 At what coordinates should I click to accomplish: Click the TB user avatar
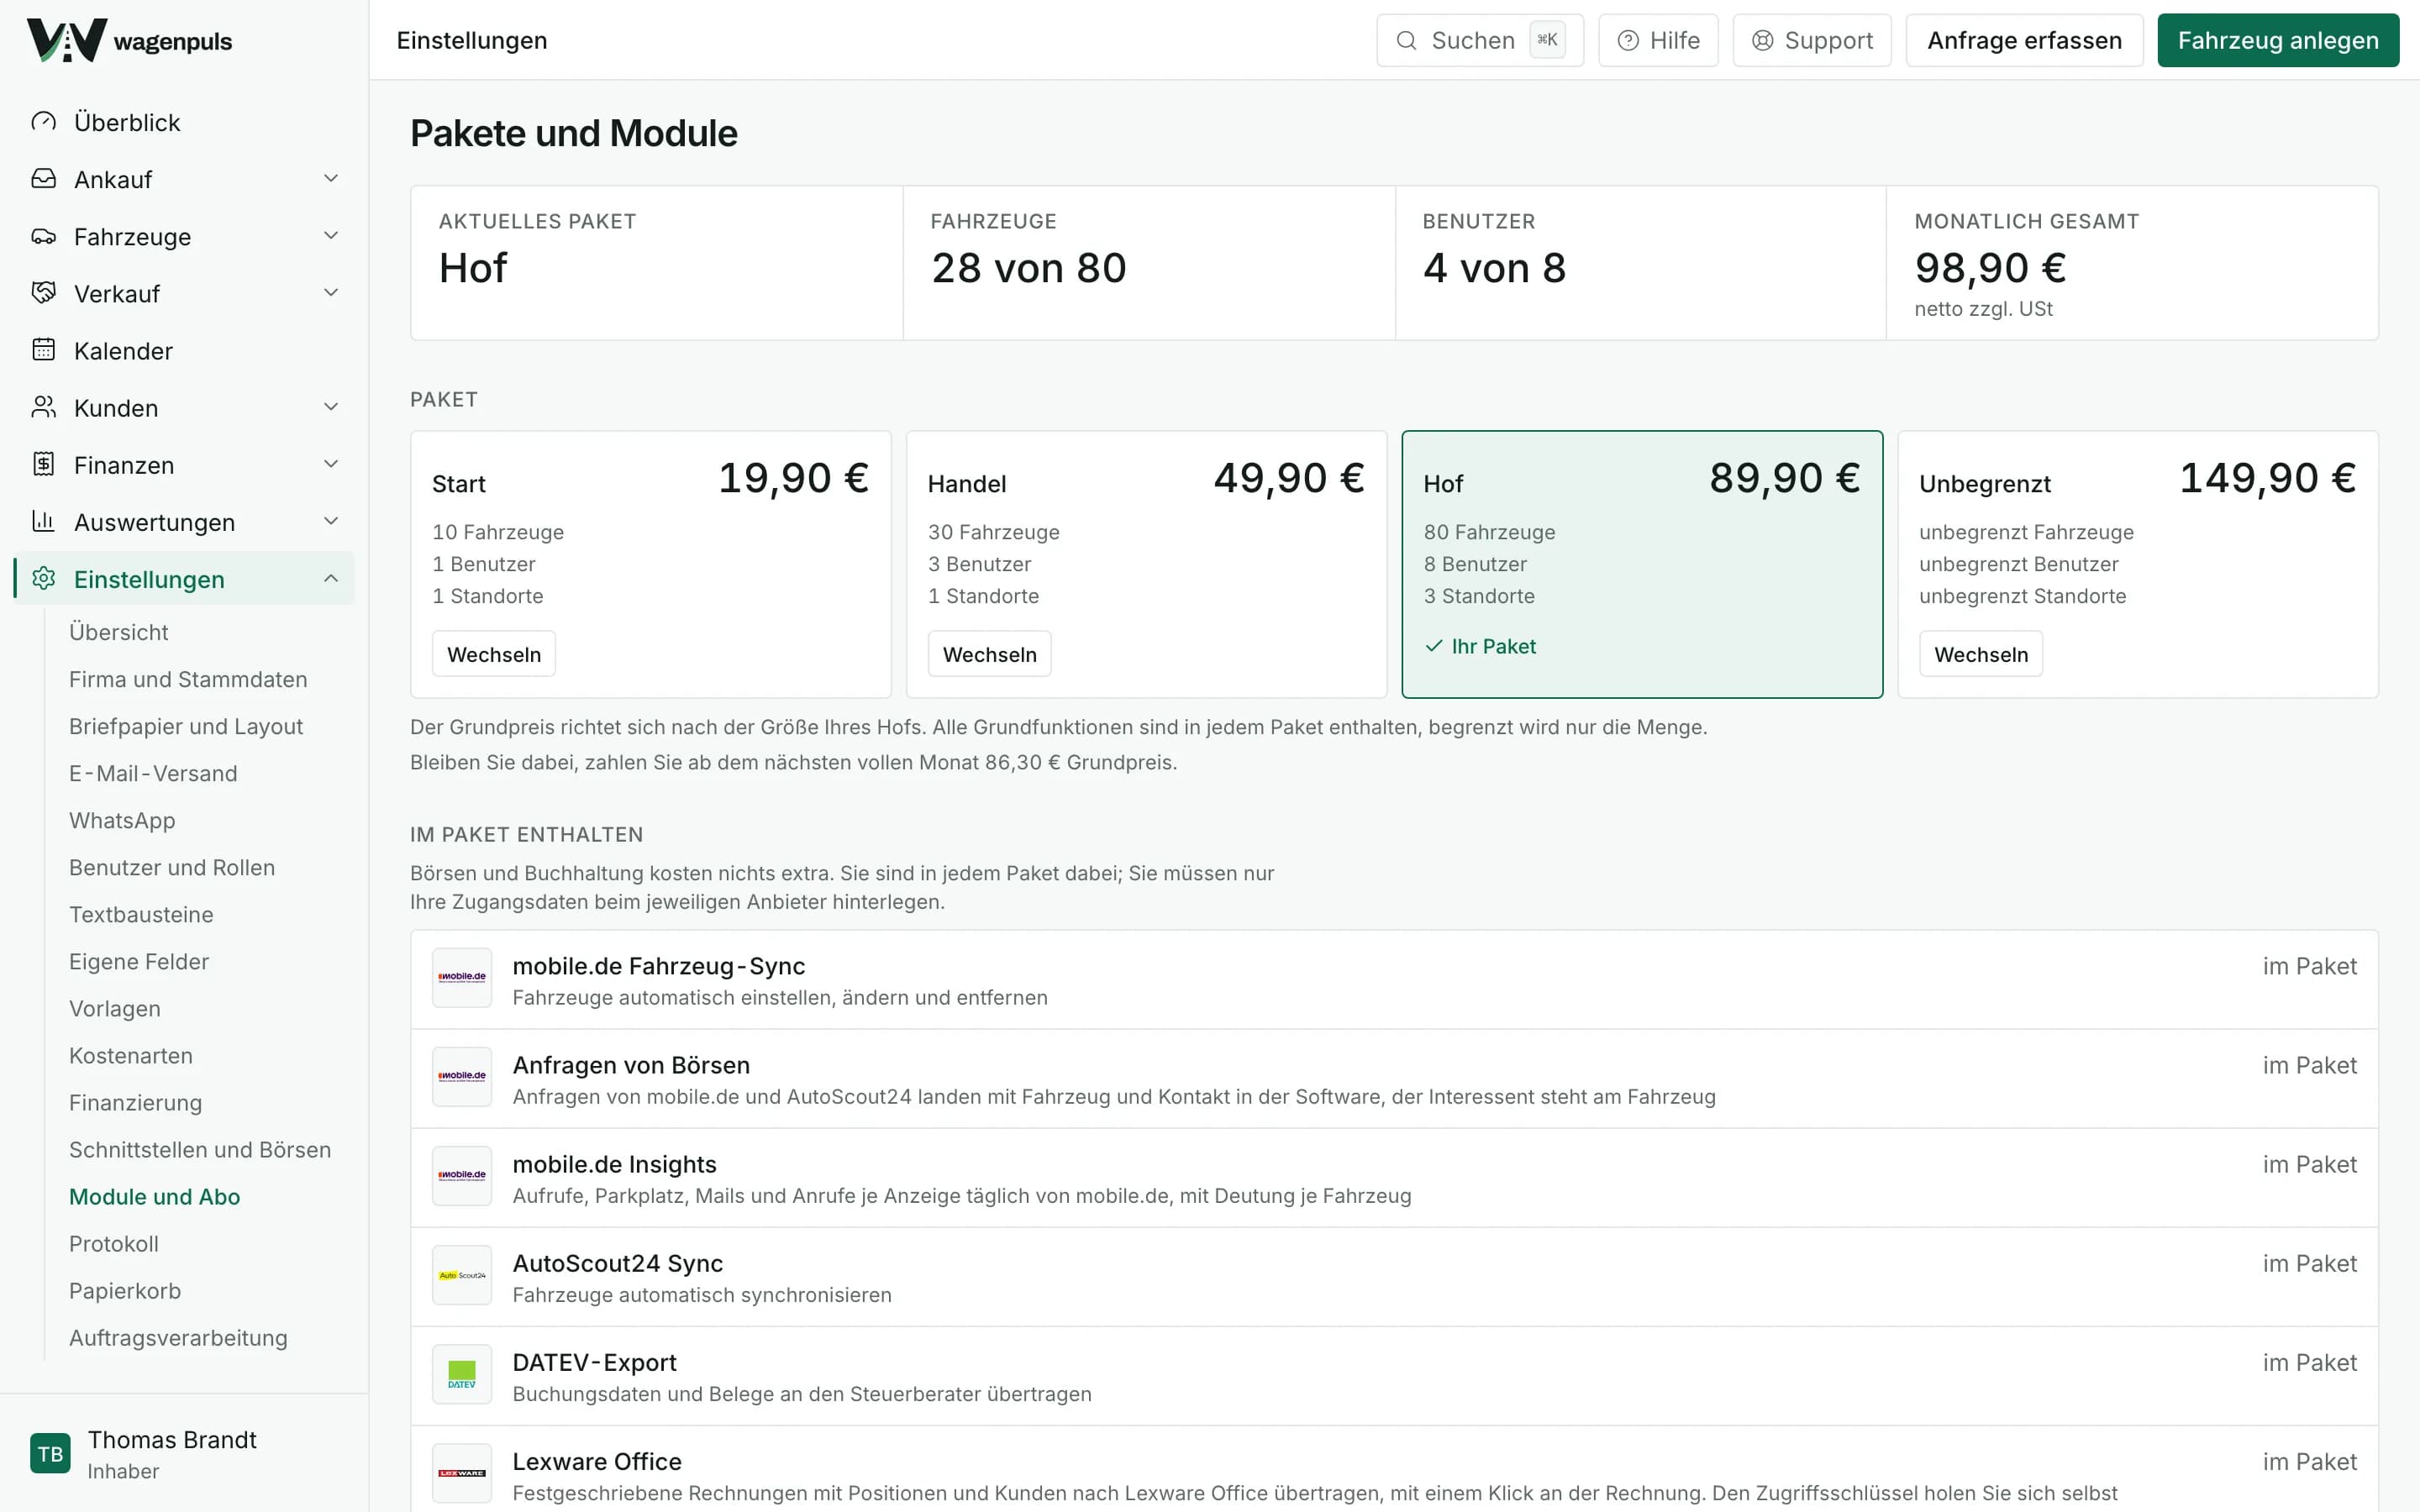pyautogui.click(x=50, y=1453)
